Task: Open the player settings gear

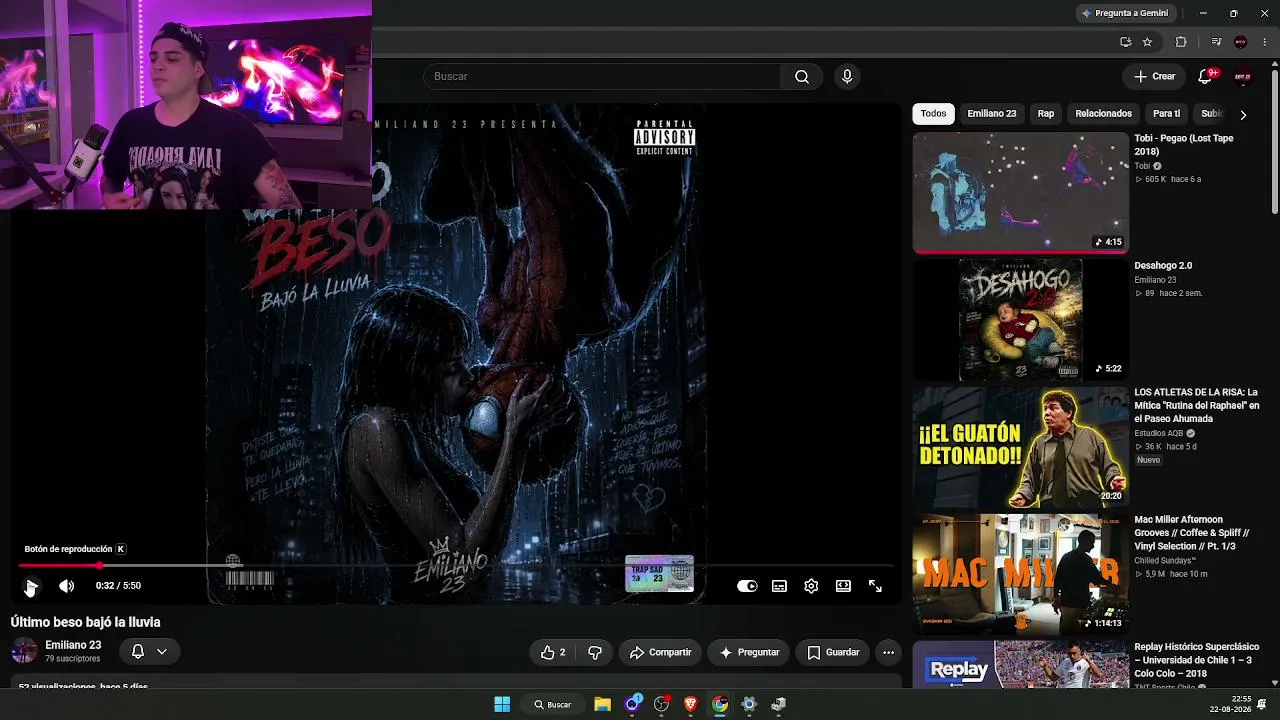Action: coord(811,586)
